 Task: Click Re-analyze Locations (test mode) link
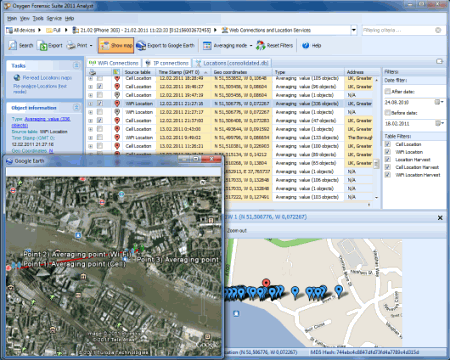click(40, 89)
